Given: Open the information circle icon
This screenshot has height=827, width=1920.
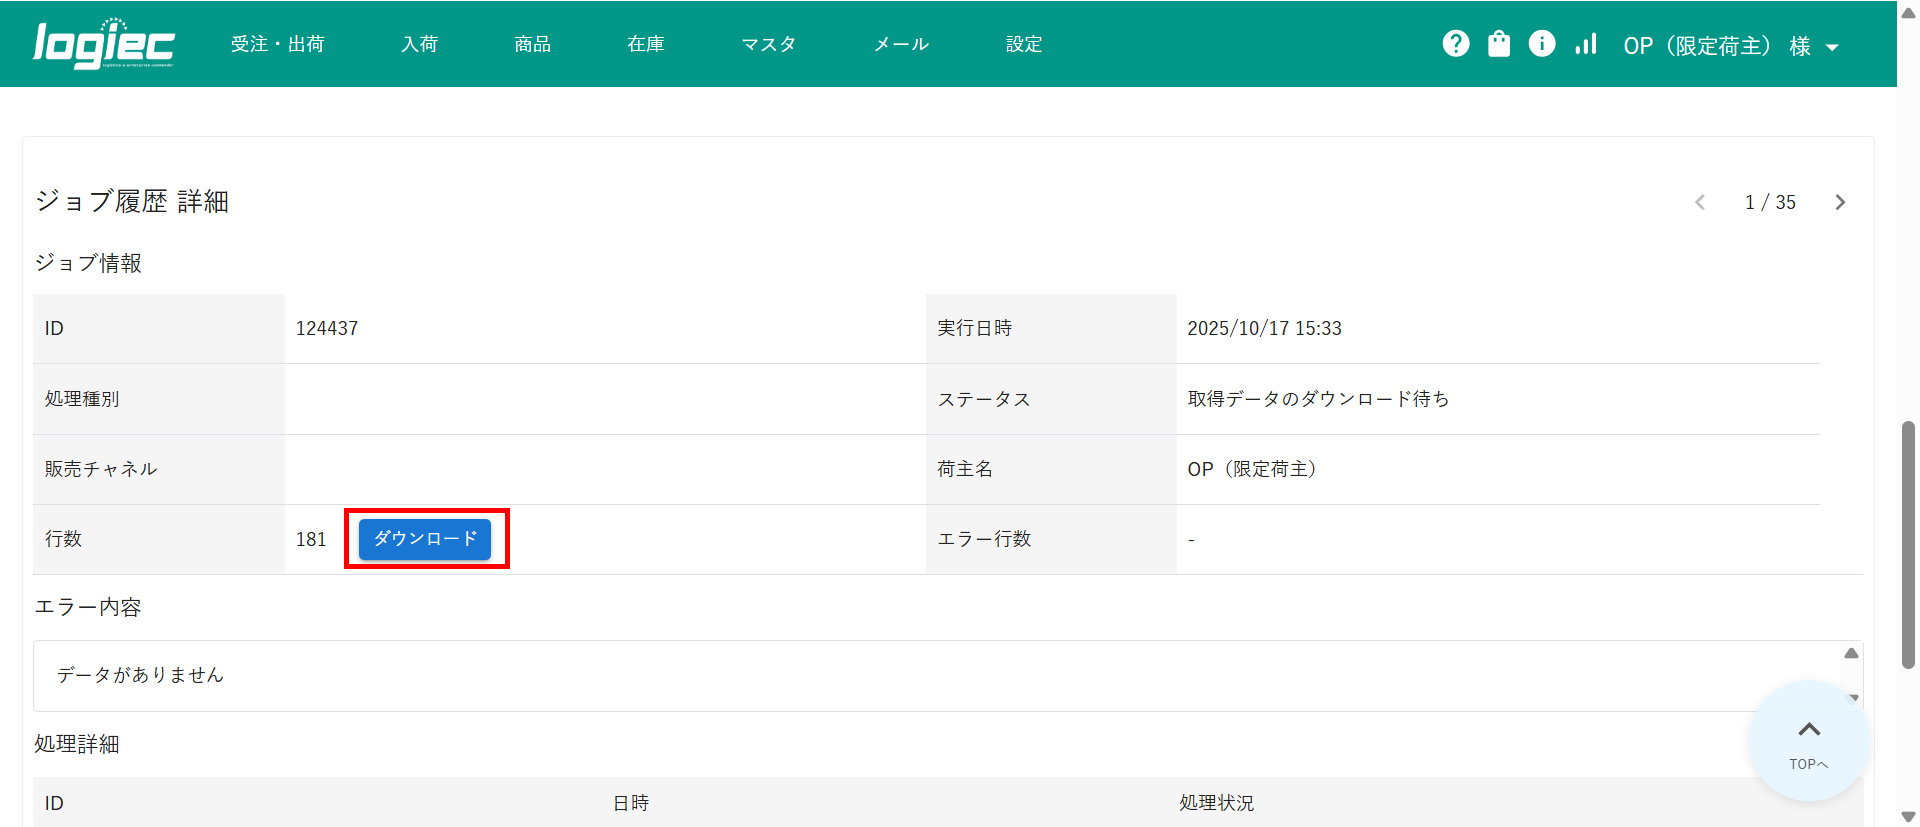Looking at the screenshot, I should click(x=1542, y=44).
